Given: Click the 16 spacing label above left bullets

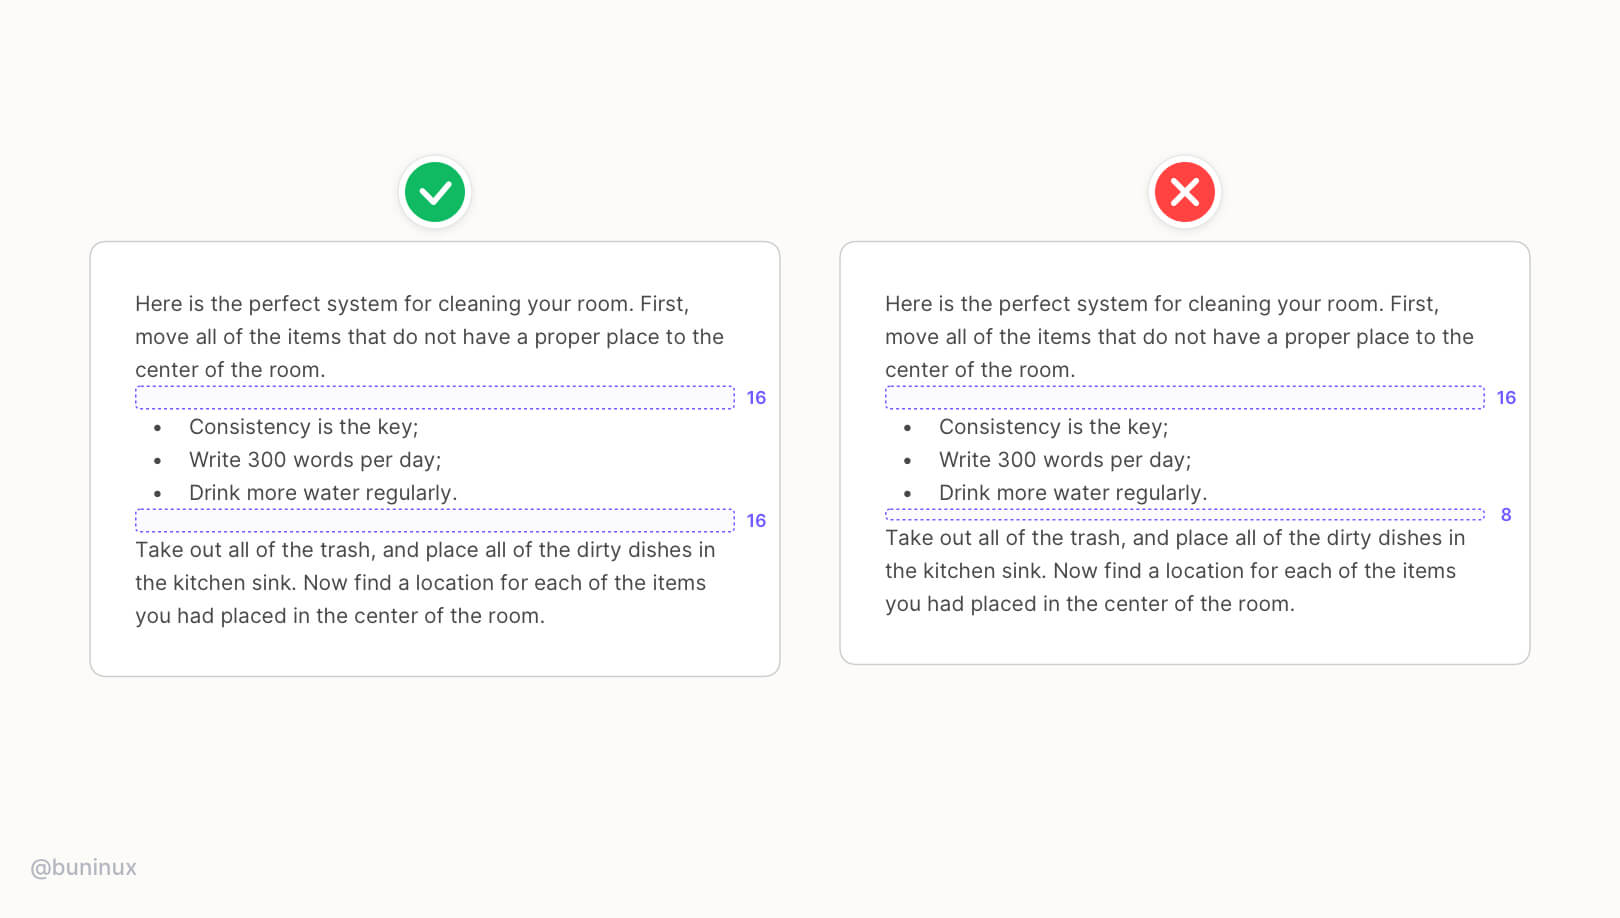Looking at the screenshot, I should pyautogui.click(x=756, y=398).
